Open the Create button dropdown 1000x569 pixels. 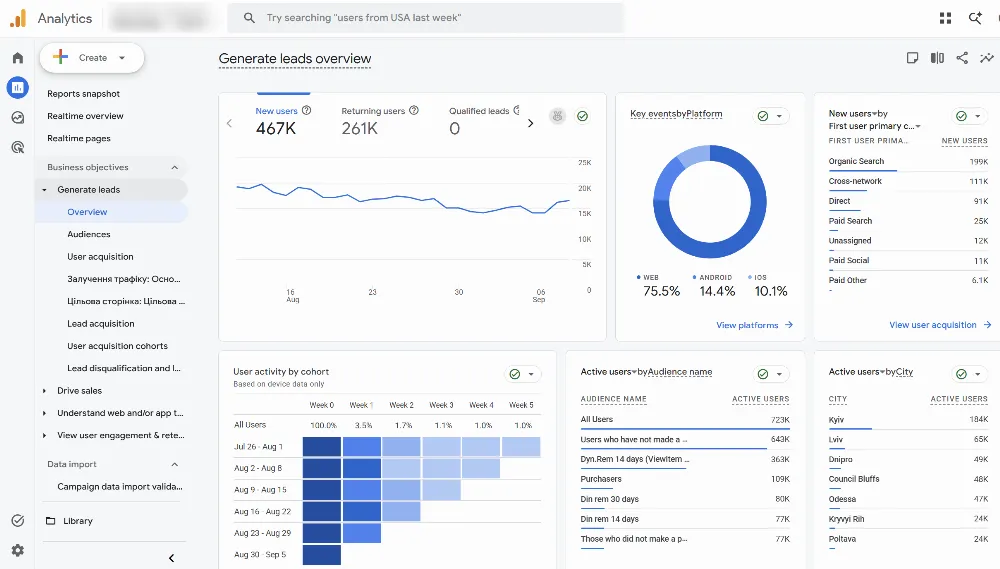coord(122,58)
